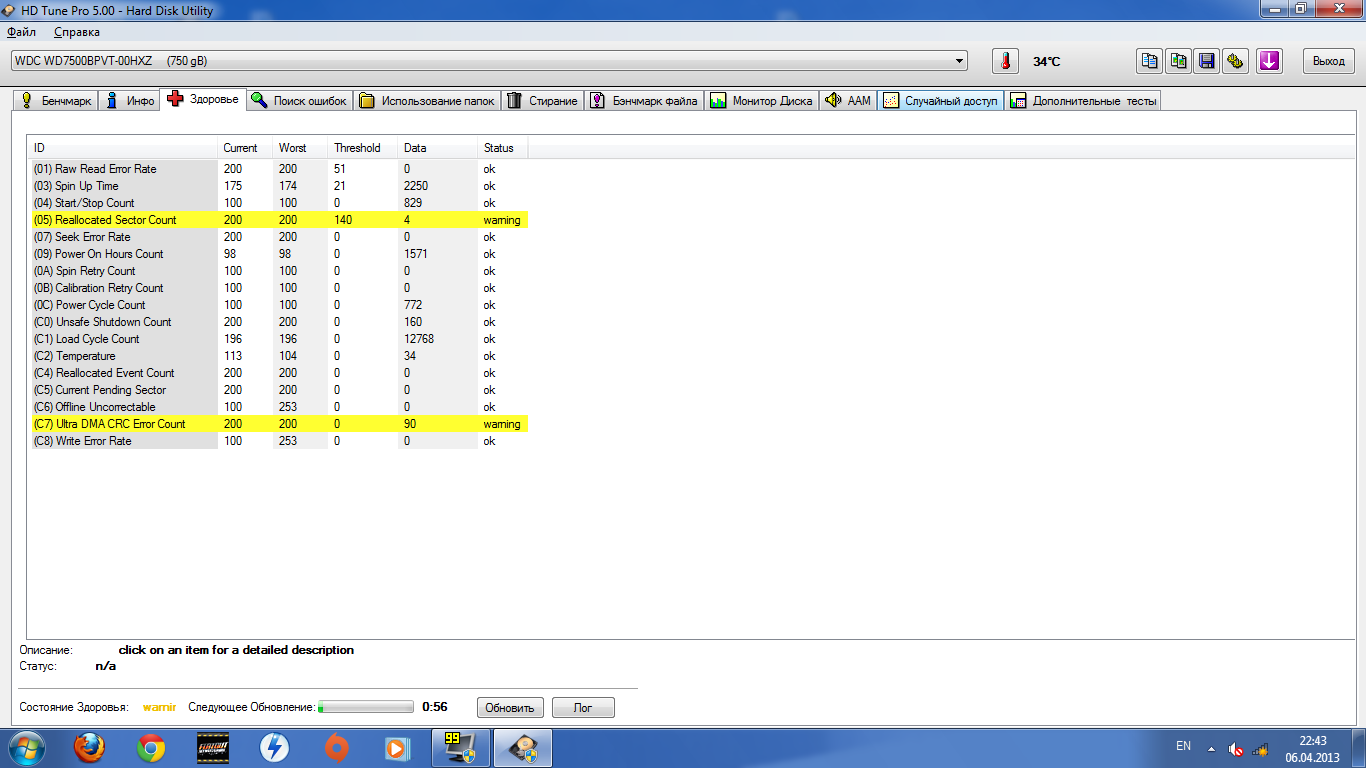Viewport: 1366px width, 768px height.
Task: Open Windows Media Player from taskbar
Action: click(x=397, y=748)
